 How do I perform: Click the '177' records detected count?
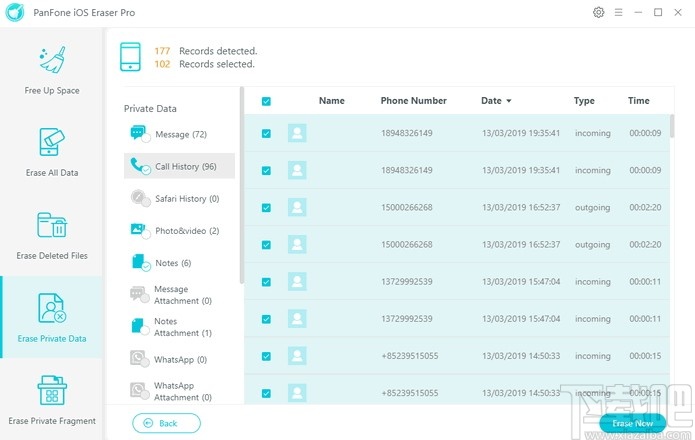(162, 51)
